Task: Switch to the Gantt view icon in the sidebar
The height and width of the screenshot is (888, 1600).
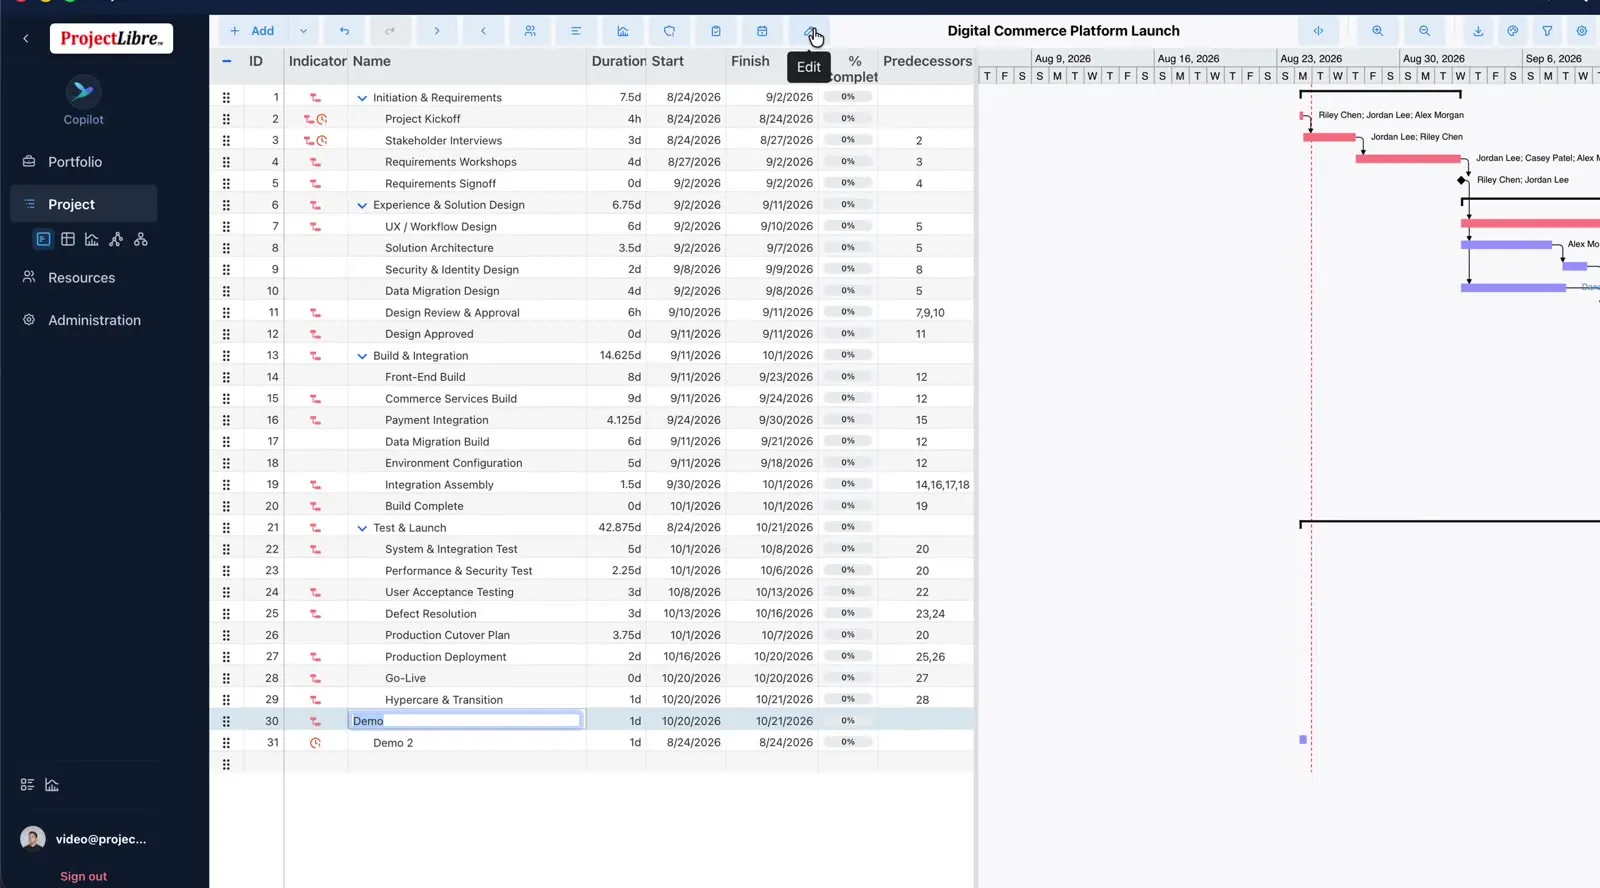Action: pos(43,239)
